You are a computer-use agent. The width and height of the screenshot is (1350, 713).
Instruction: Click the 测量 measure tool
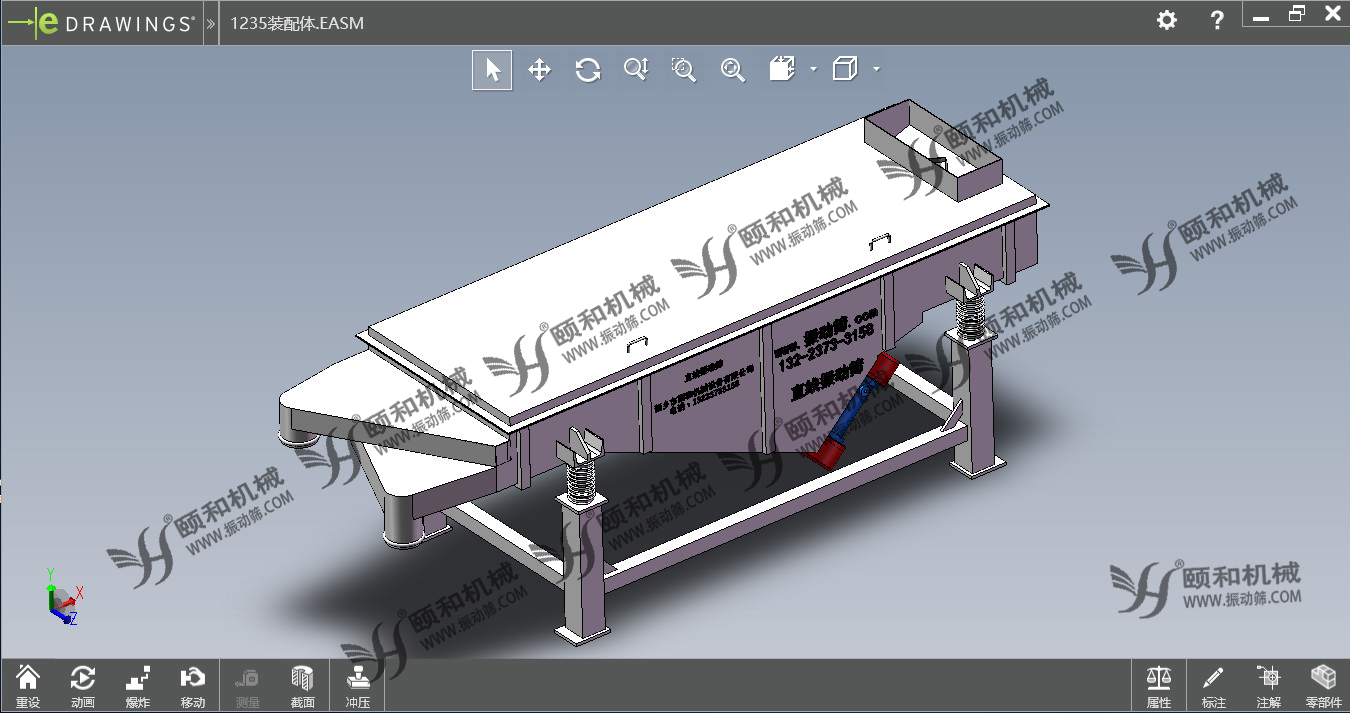(248, 686)
